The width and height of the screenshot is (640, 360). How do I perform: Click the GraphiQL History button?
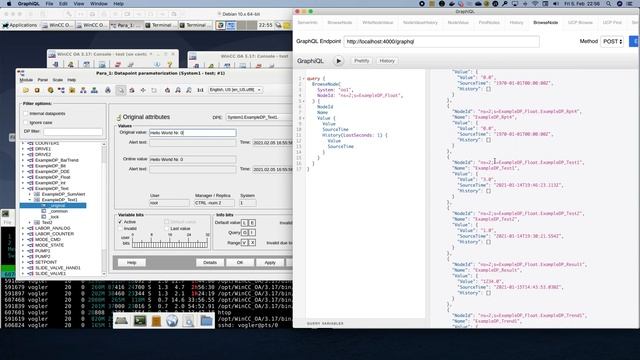[x=387, y=61]
